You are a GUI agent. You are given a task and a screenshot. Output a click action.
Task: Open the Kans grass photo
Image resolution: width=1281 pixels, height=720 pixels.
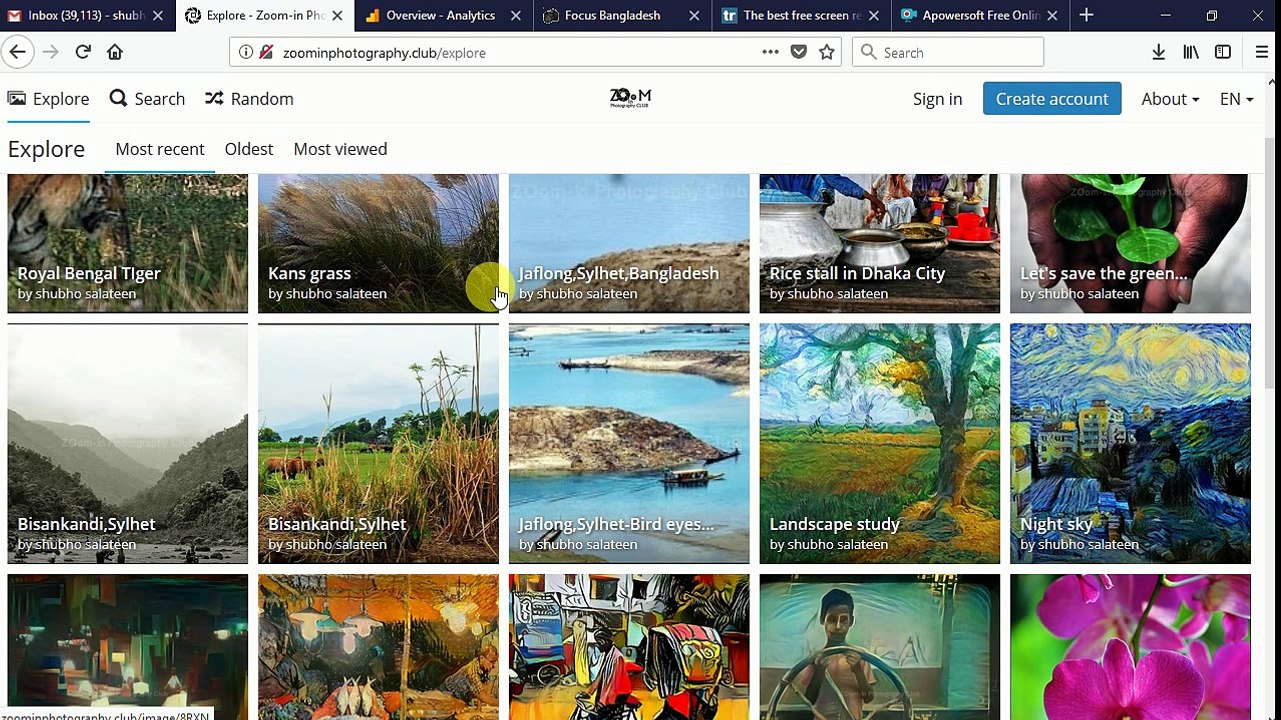point(378,243)
